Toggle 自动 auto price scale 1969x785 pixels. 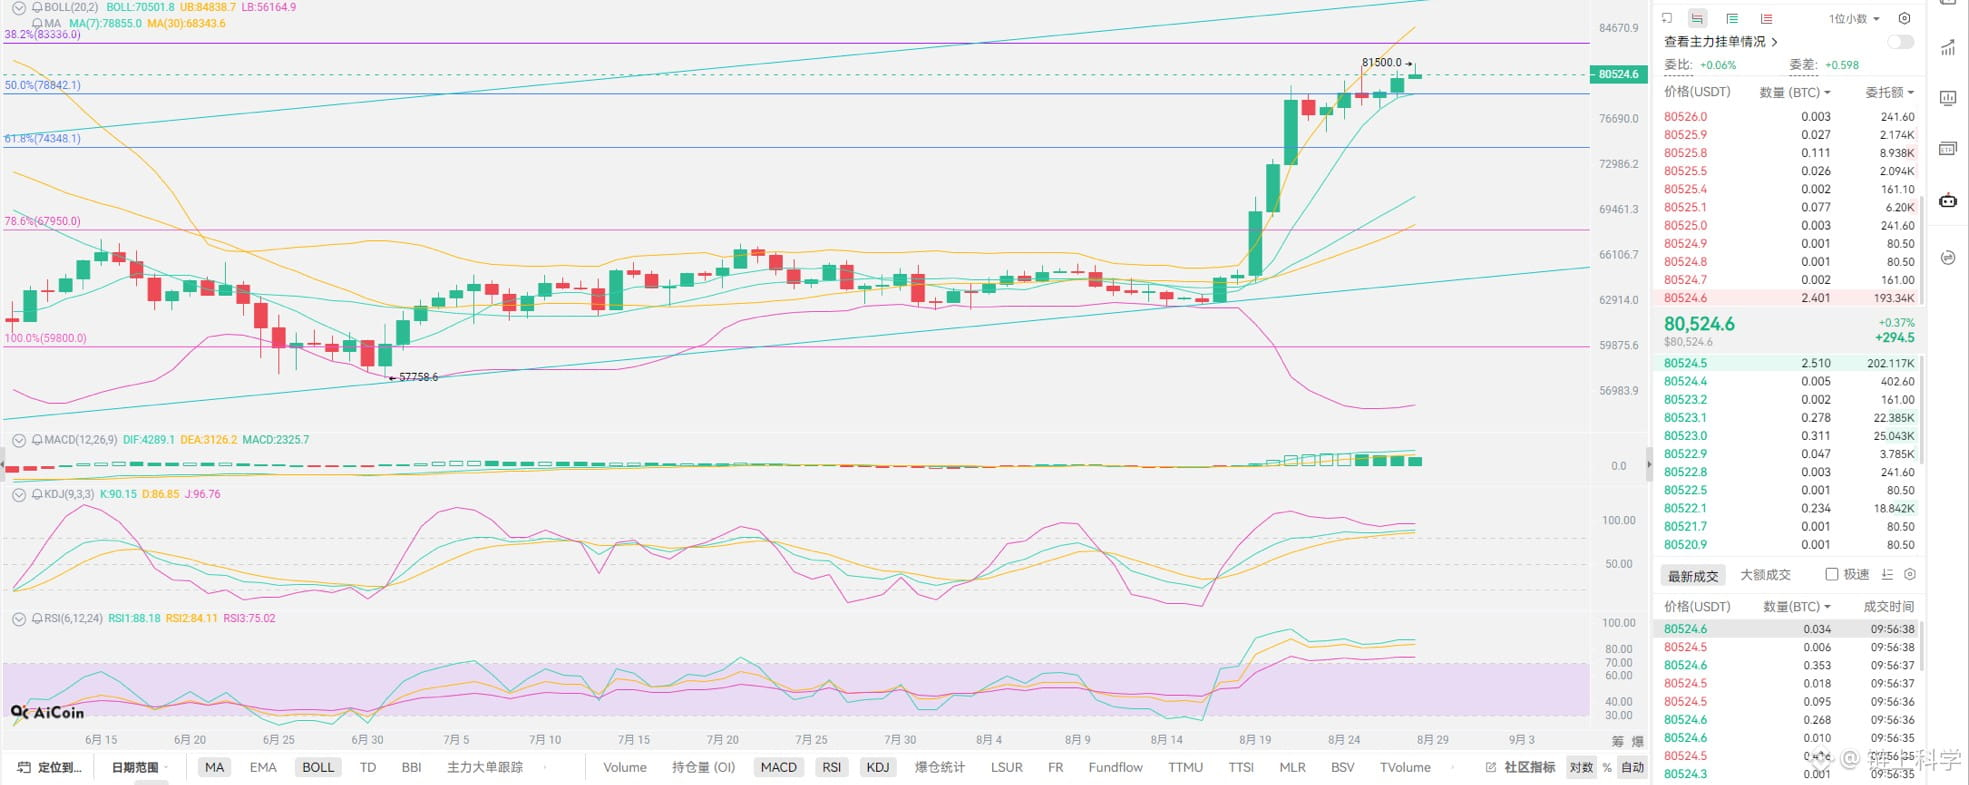(1632, 768)
